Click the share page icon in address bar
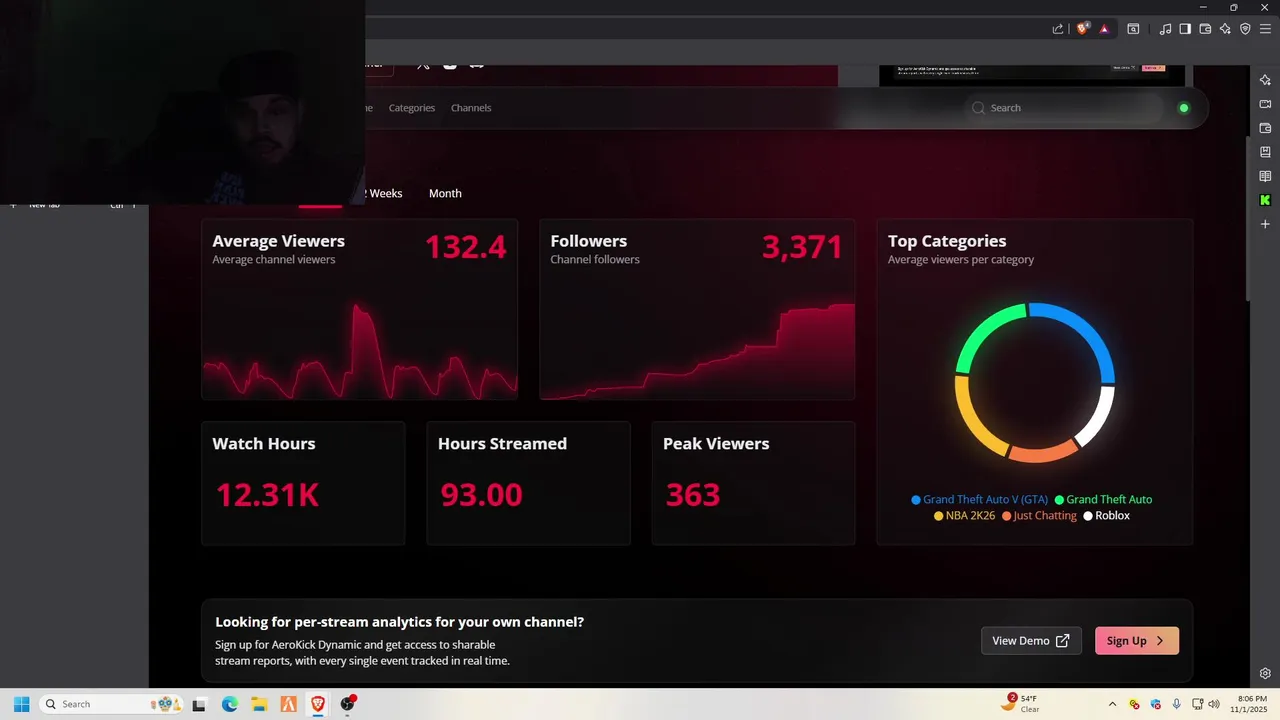 click(1058, 29)
